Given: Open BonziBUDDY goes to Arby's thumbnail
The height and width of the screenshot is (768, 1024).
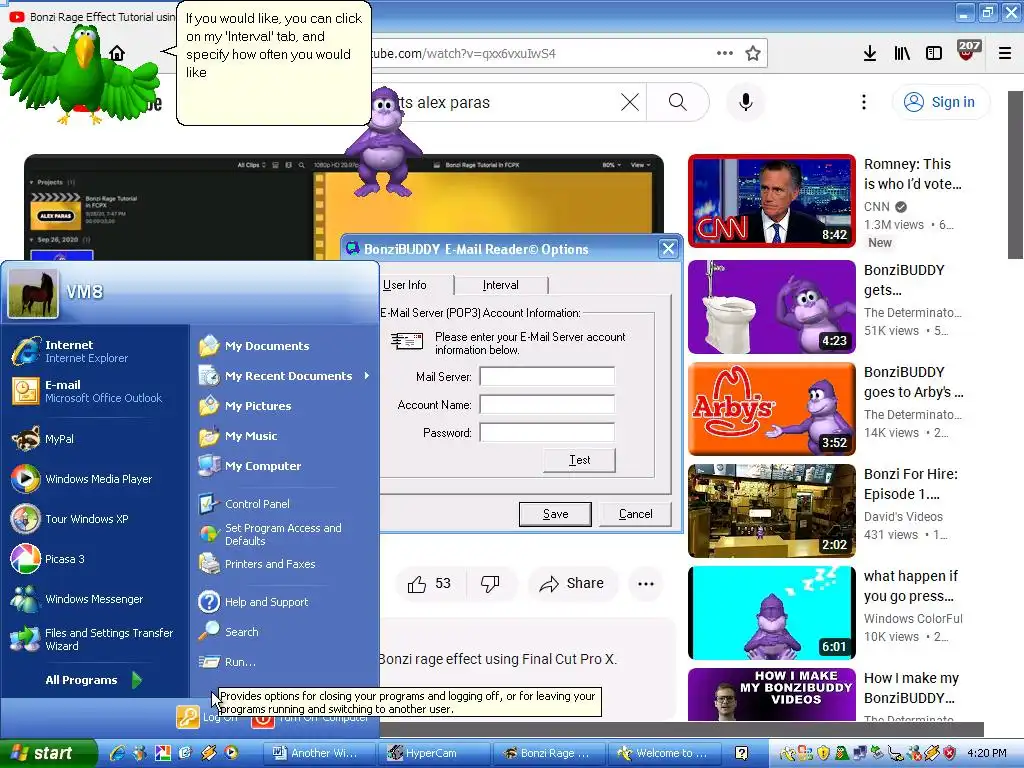Looking at the screenshot, I should [771, 409].
